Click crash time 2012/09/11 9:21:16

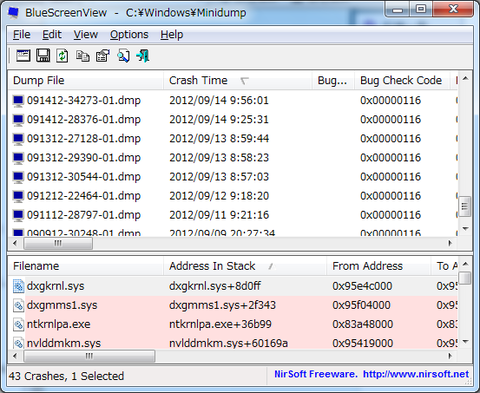pyautogui.click(x=219, y=215)
